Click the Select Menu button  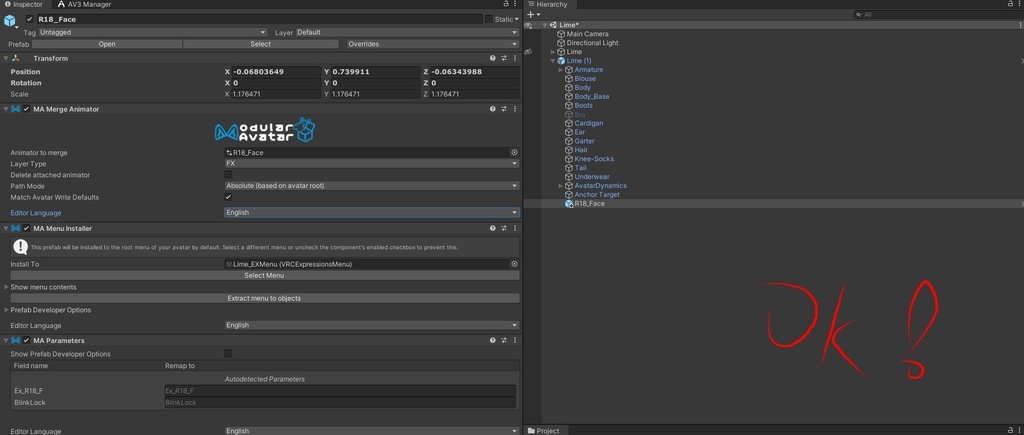(x=264, y=275)
